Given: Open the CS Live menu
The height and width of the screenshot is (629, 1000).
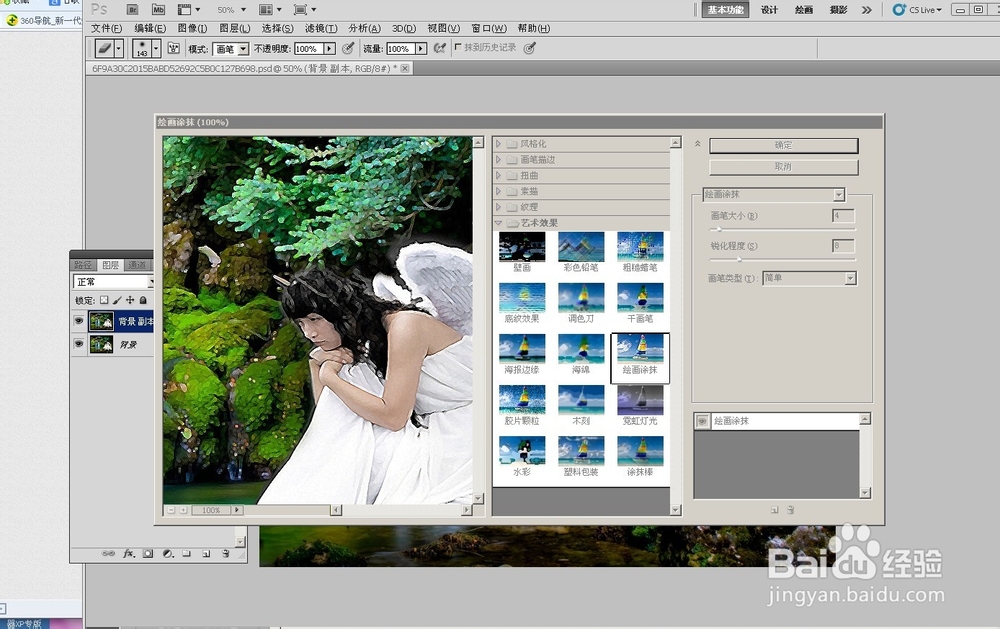Looking at the screenshot, I should tap(917, 10).
